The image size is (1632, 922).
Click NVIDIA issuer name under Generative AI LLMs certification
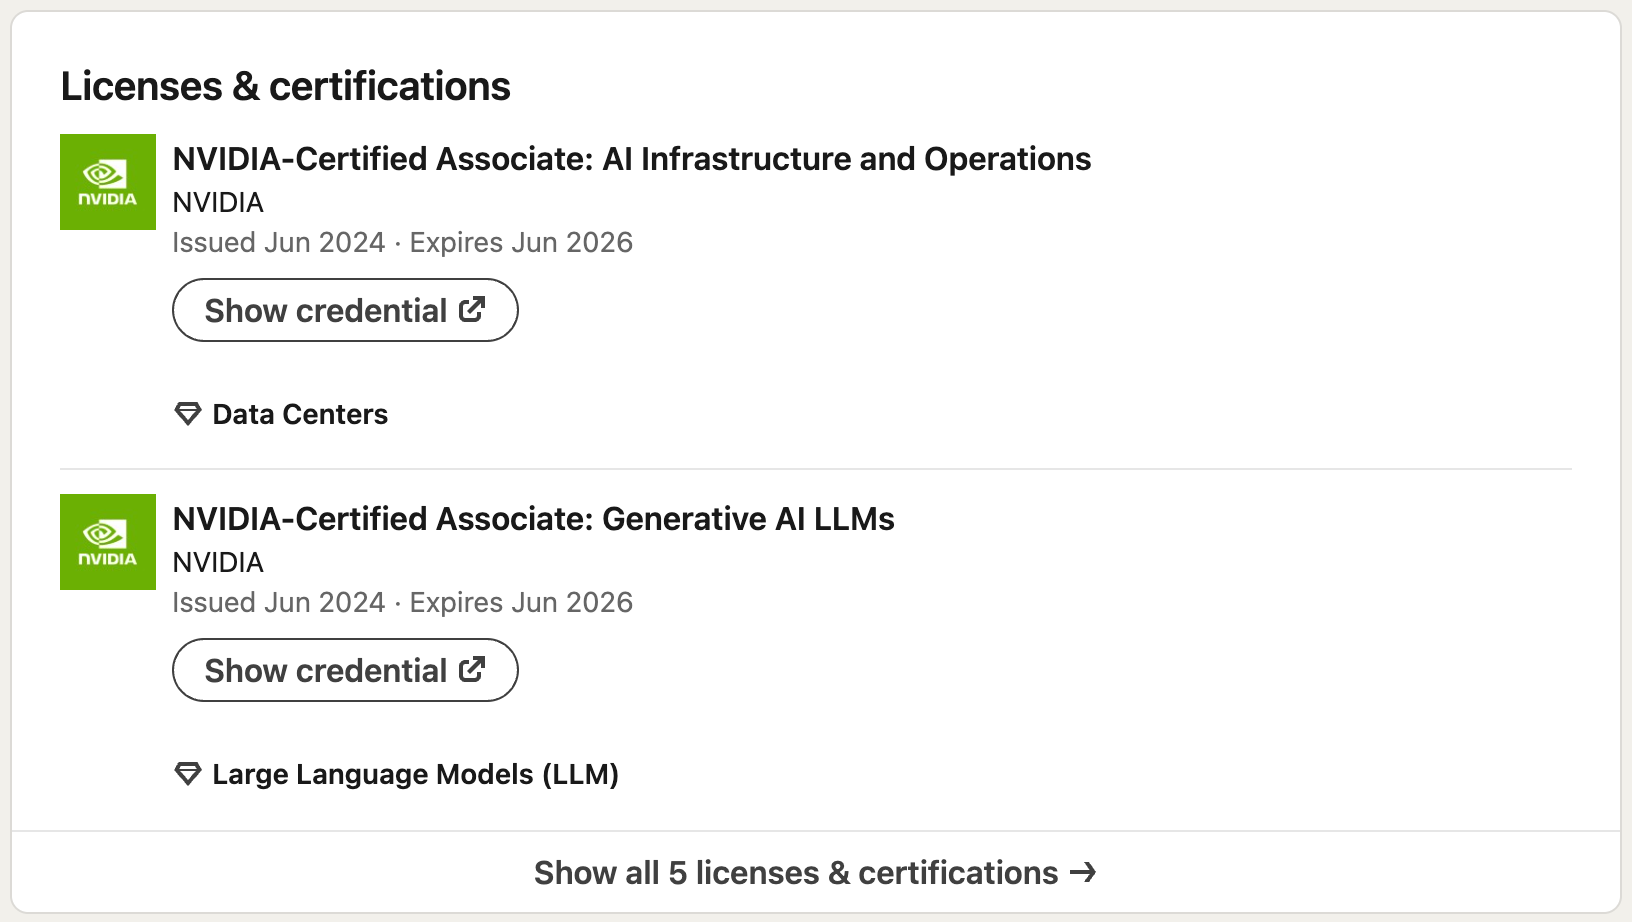(218, 562)
